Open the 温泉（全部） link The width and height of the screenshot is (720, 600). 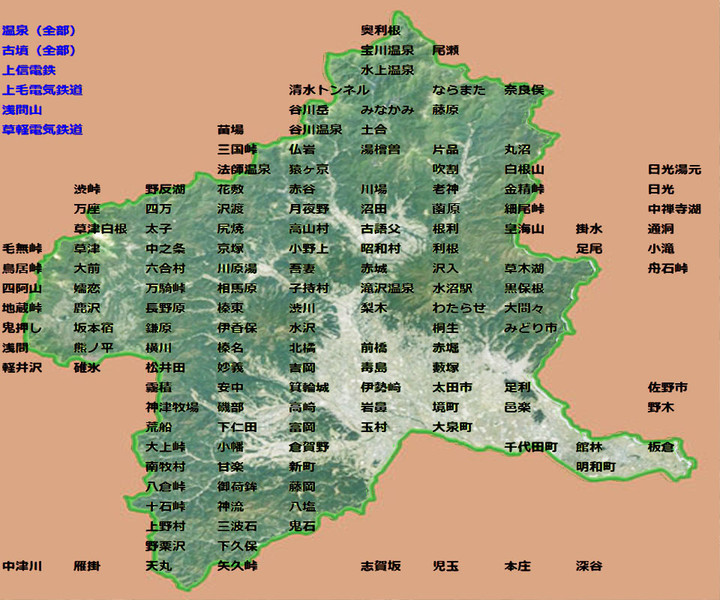39,31
